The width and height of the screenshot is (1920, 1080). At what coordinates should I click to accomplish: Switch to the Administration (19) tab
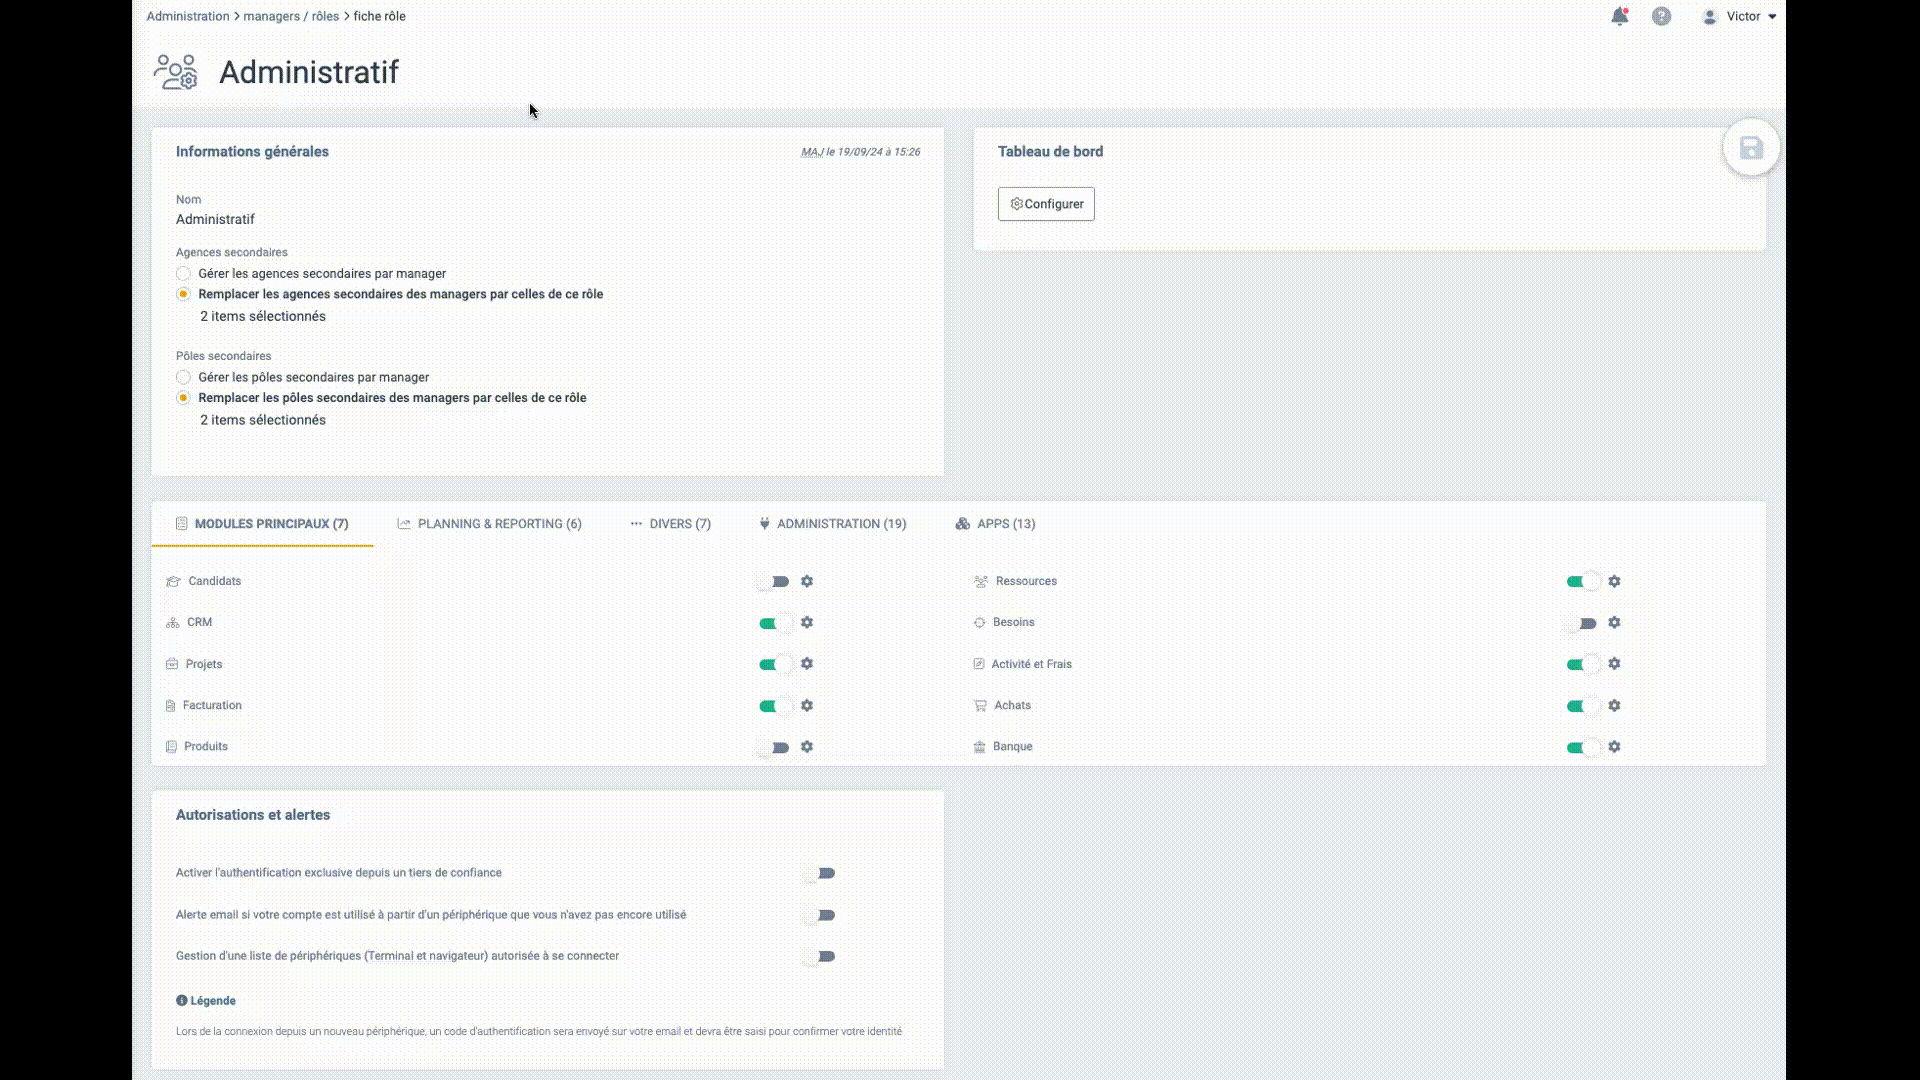832,524
